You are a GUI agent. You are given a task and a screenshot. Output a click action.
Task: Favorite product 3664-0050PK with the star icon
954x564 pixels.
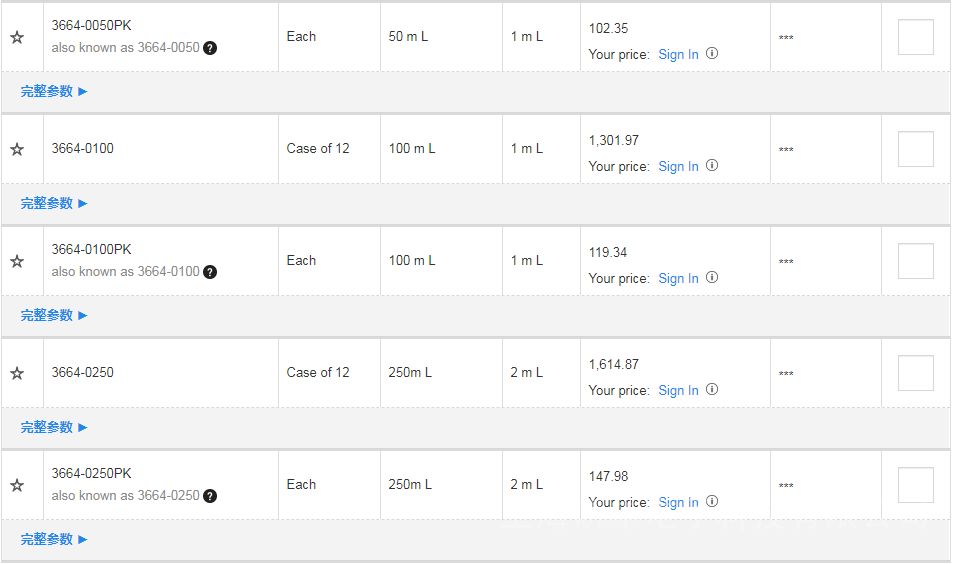17,37
